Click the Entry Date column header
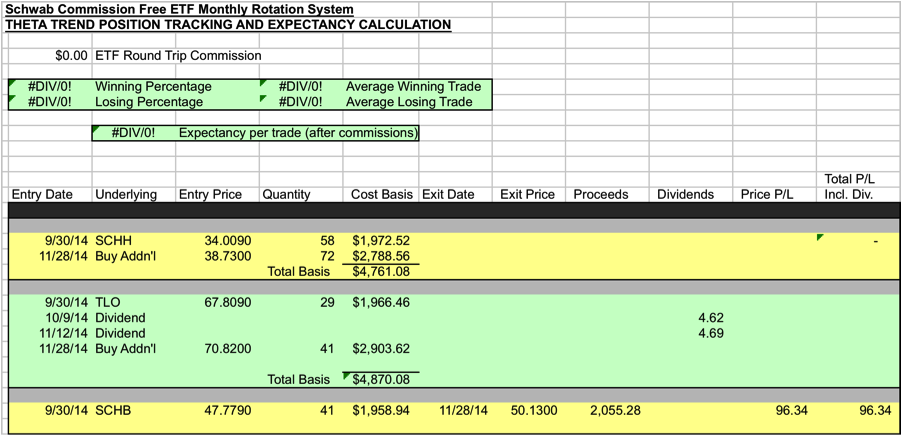Screen dimensions: 902x436 click(42, 195)
